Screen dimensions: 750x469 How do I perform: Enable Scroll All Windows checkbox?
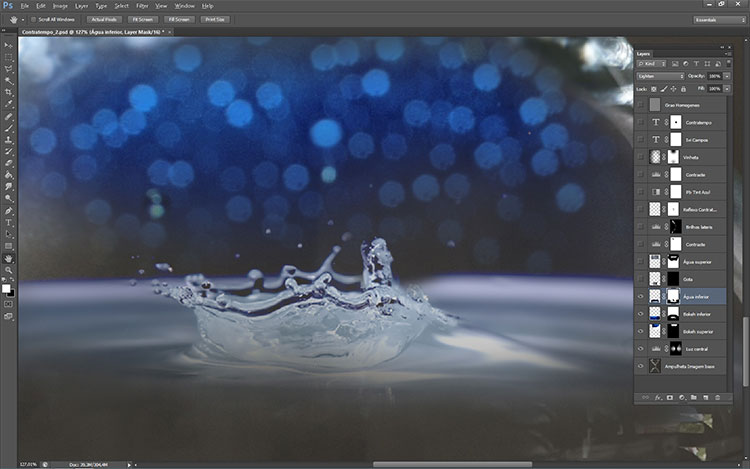[33, 19]
